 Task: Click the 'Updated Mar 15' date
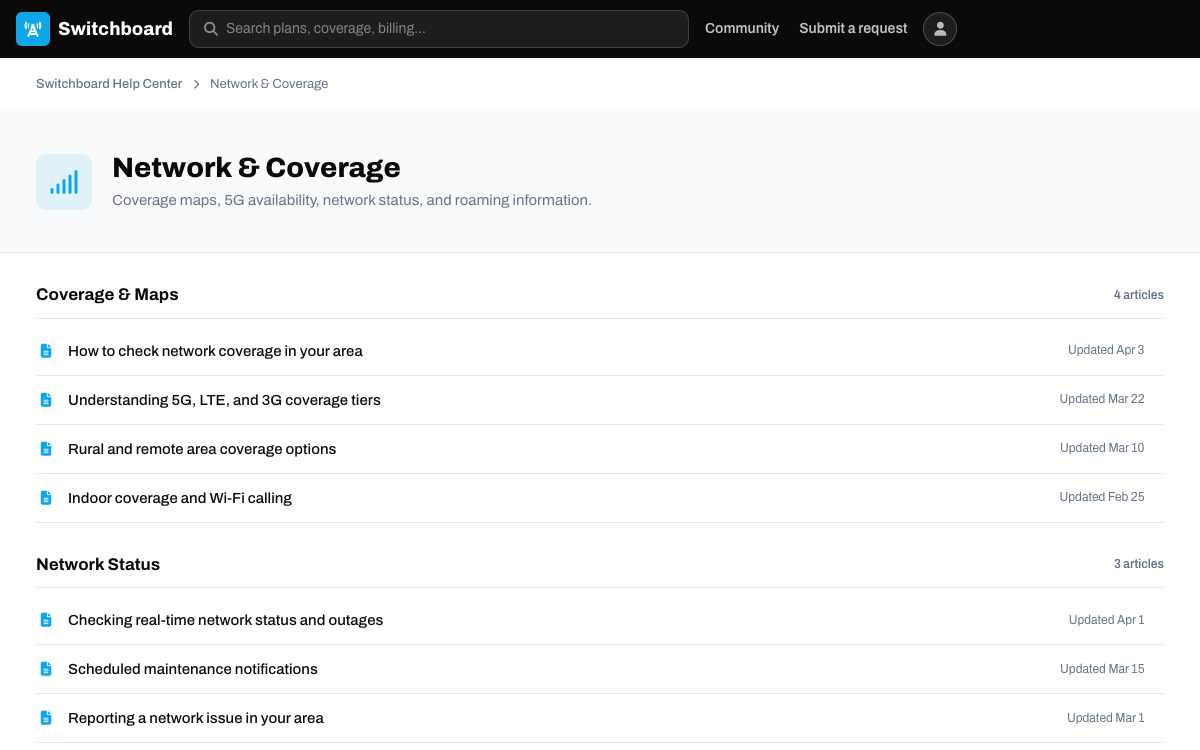click(x=1102, y=669)
